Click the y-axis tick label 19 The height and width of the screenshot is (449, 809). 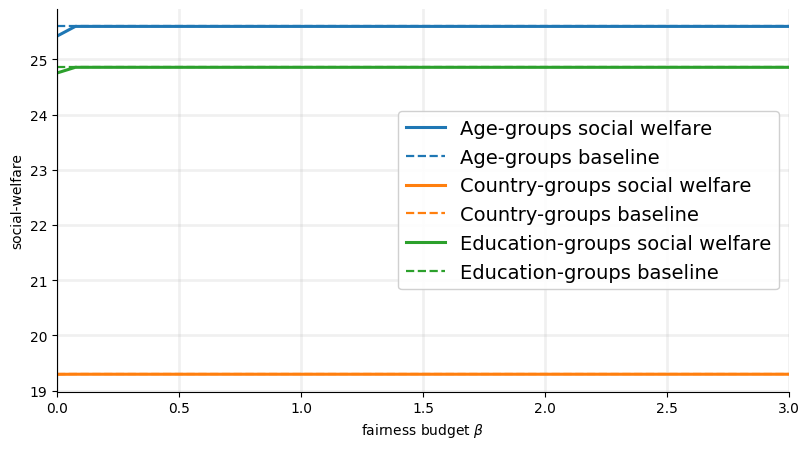tap(40, 391)
